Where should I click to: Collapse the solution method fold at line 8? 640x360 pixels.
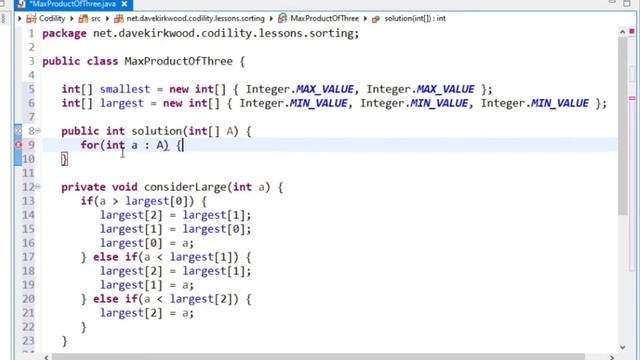(38, 131)
